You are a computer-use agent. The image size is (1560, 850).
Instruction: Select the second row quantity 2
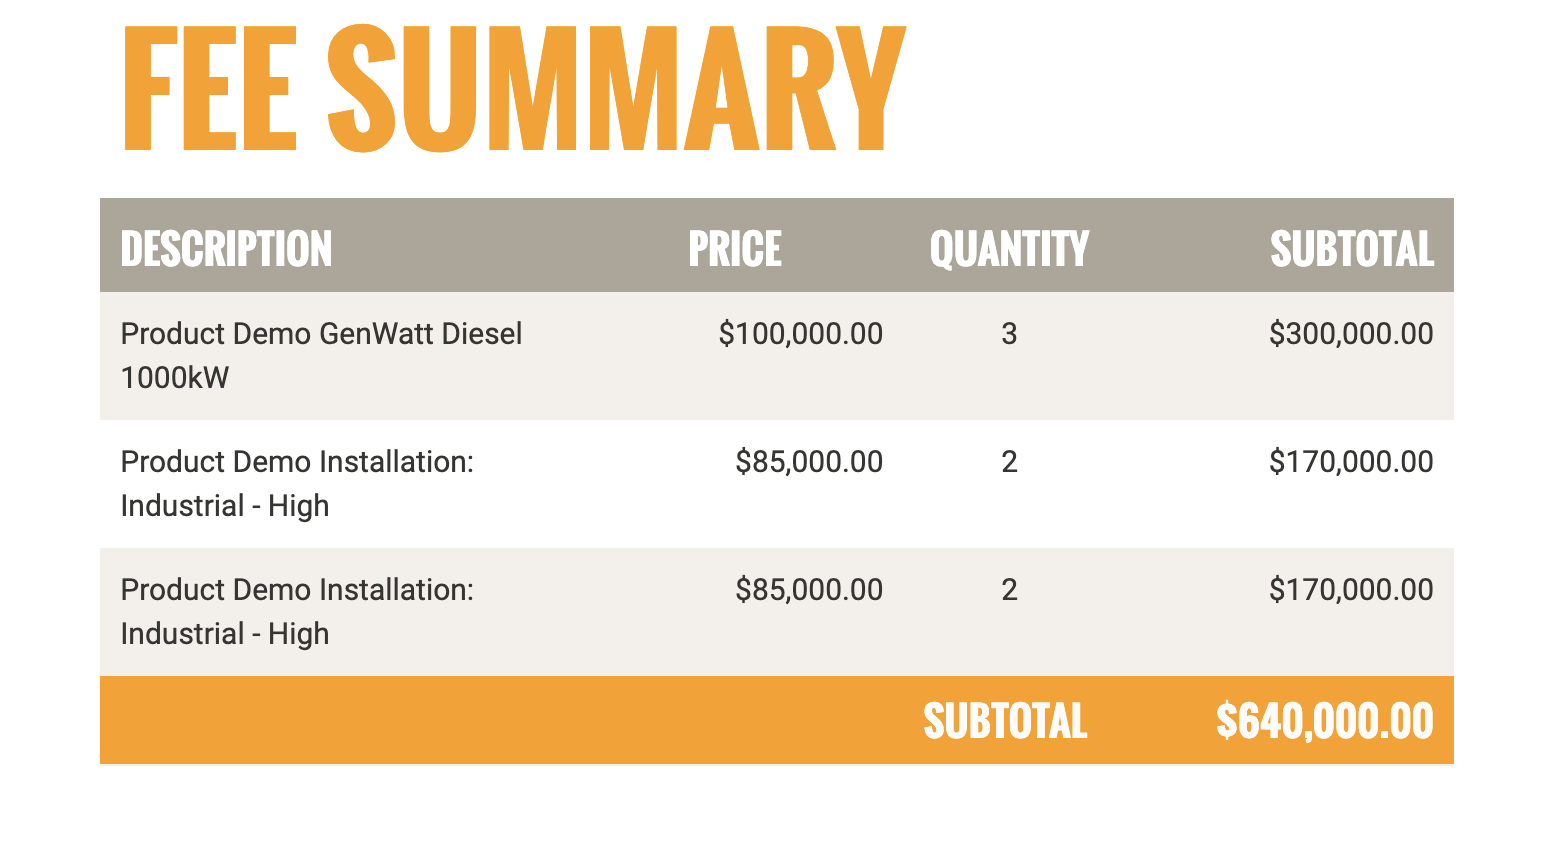click(x=1009, y=461)
